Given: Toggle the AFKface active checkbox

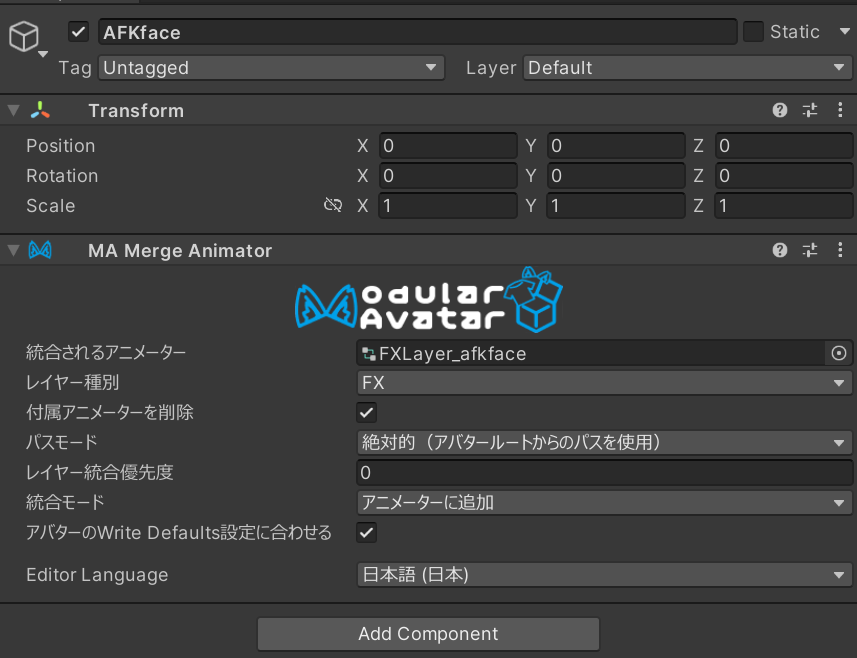Looking at the screenshot, I should pyautogui.click(x=79, y=32).
